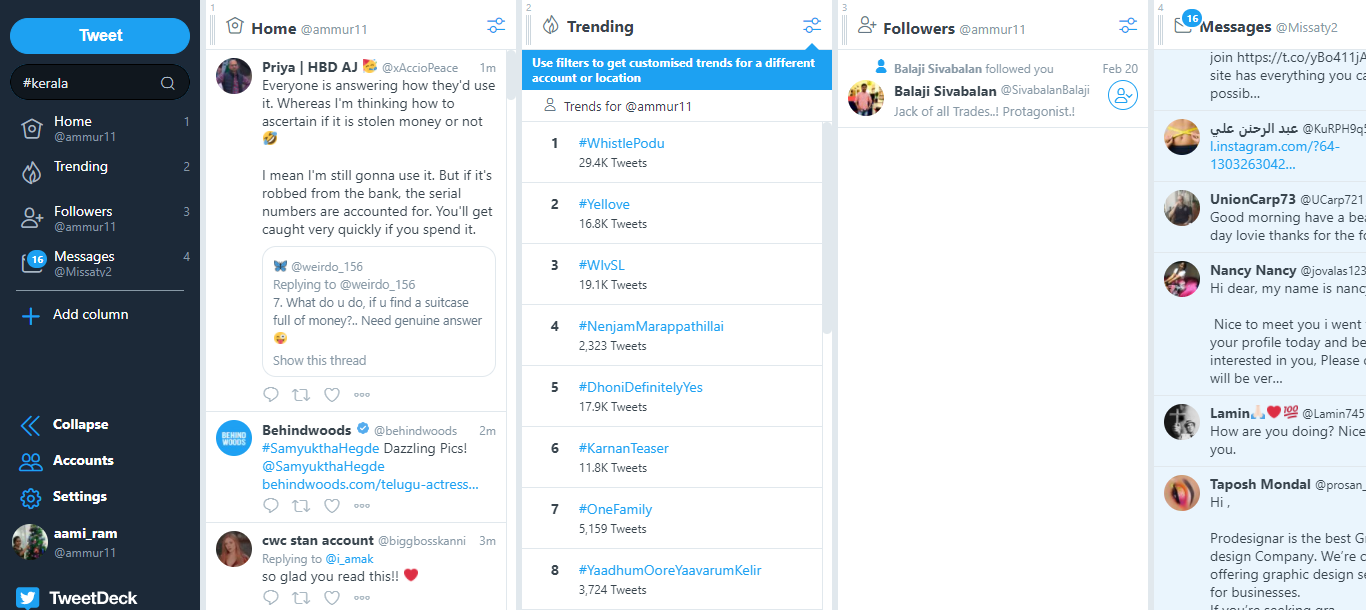Click the Tweet button
This screenshot has height=610, width=1366.
tap(100, 36)
